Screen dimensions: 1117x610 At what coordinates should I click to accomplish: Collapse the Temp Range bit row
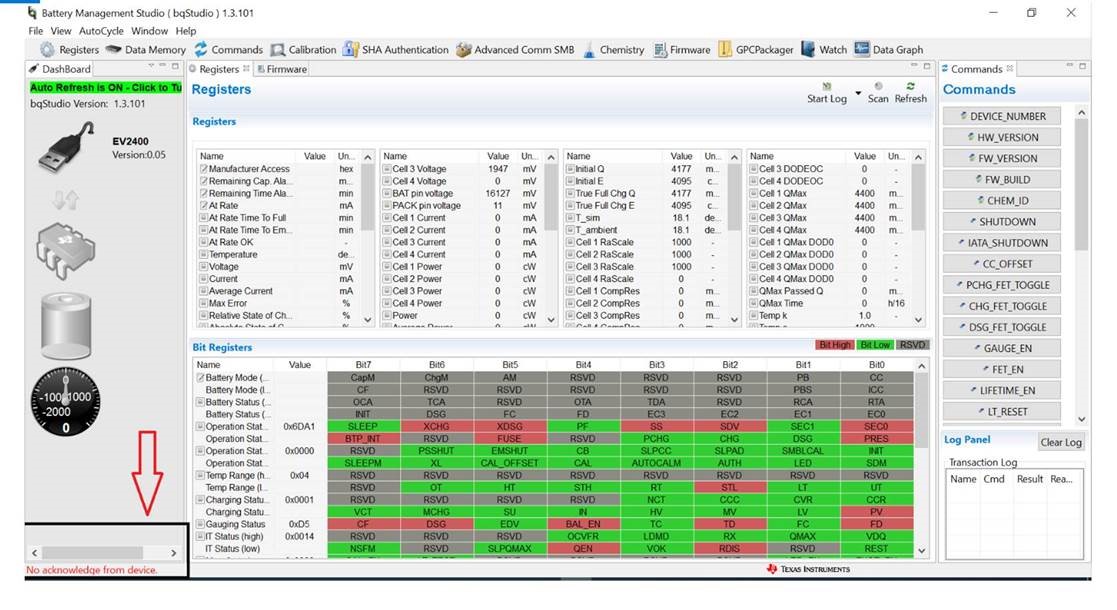coord(201,475)
